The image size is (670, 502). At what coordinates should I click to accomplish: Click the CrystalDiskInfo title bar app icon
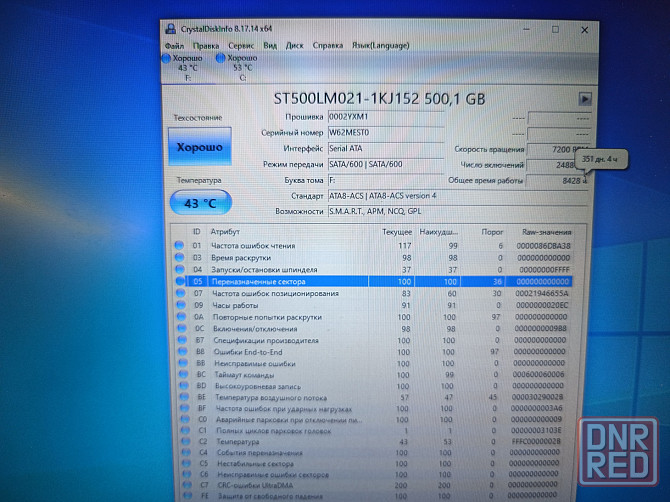[171, 29]
